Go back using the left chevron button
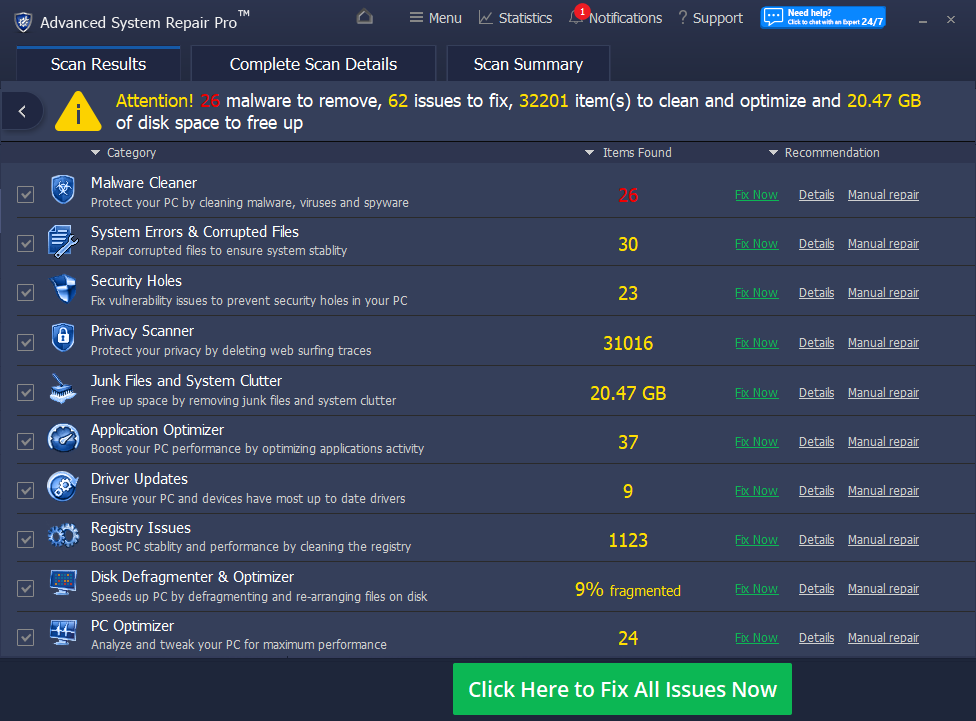976x721 pixels. point(22,111)
